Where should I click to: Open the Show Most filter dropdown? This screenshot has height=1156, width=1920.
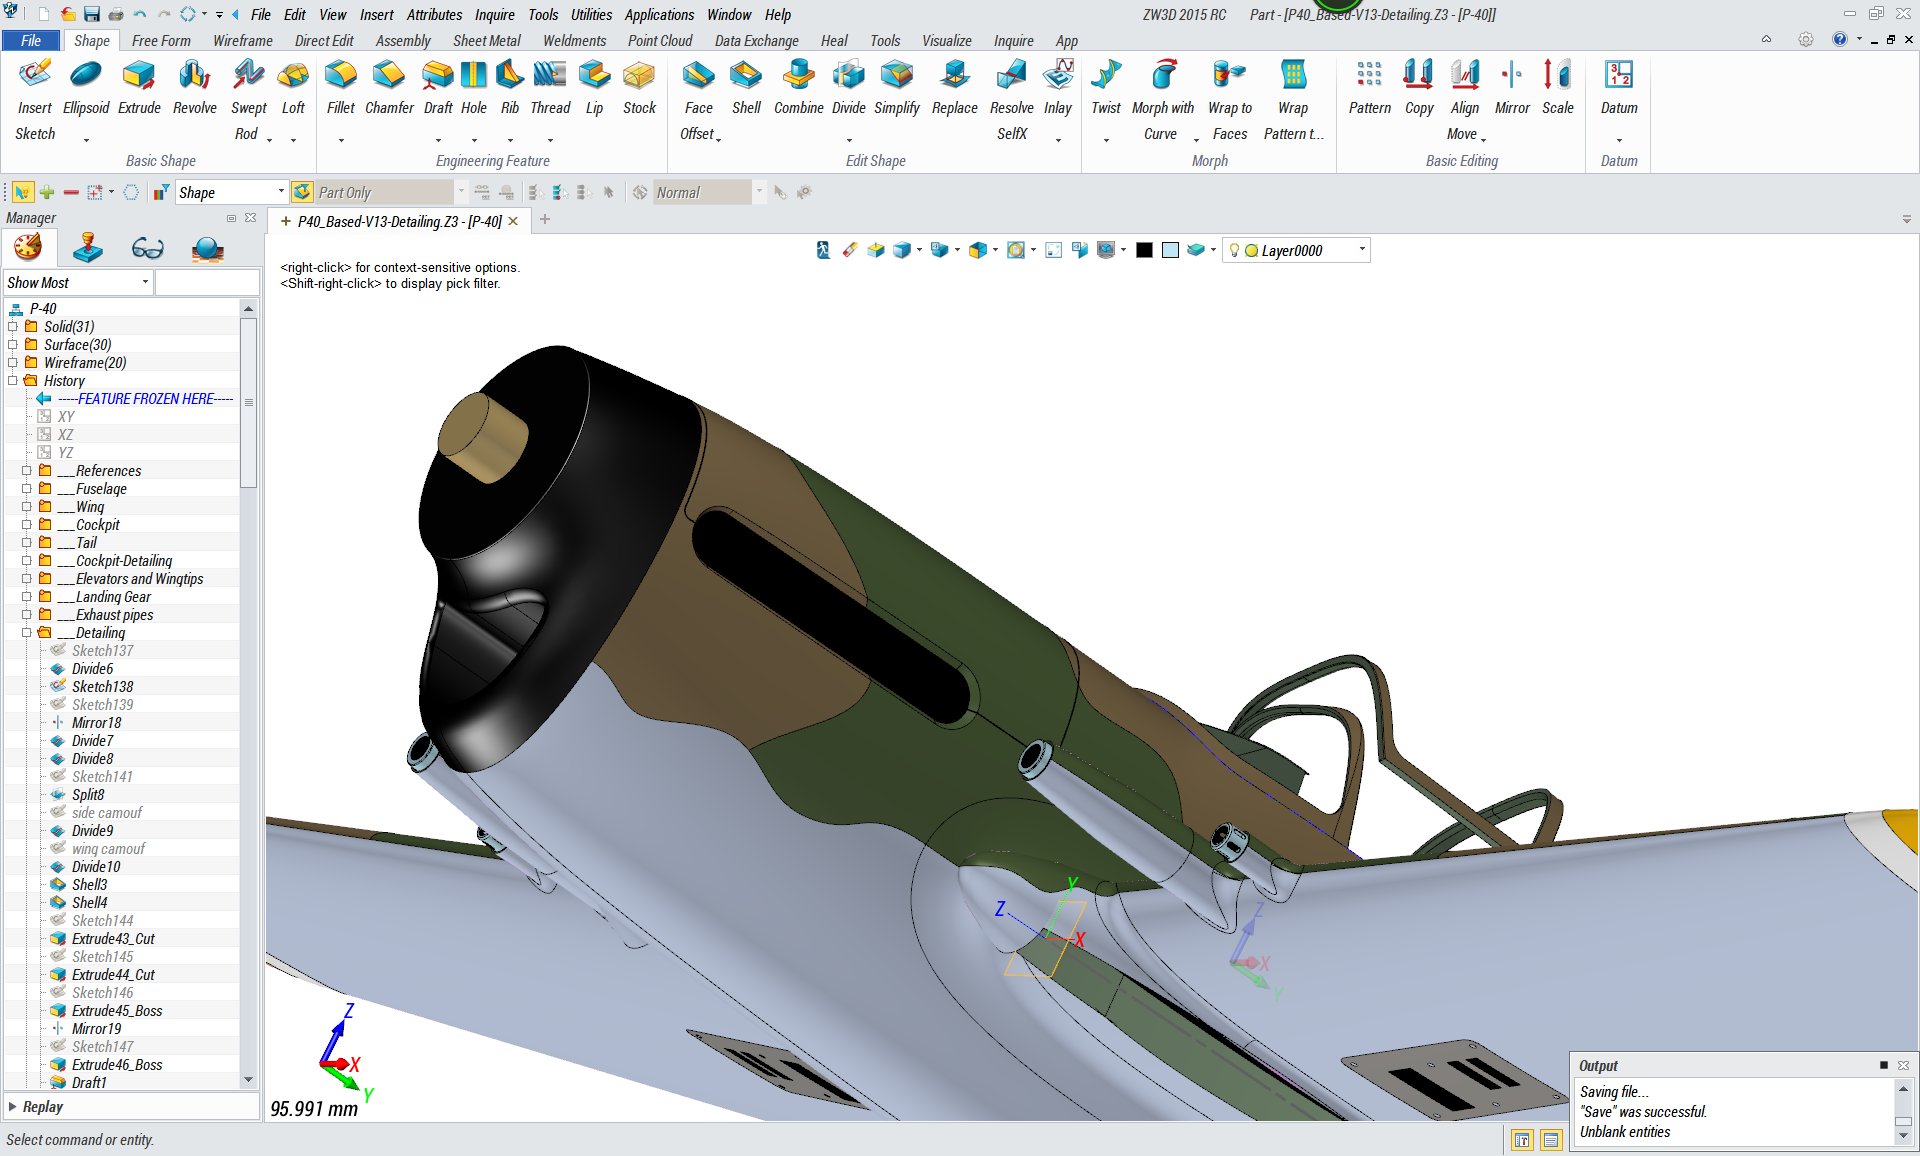point(145,283)
